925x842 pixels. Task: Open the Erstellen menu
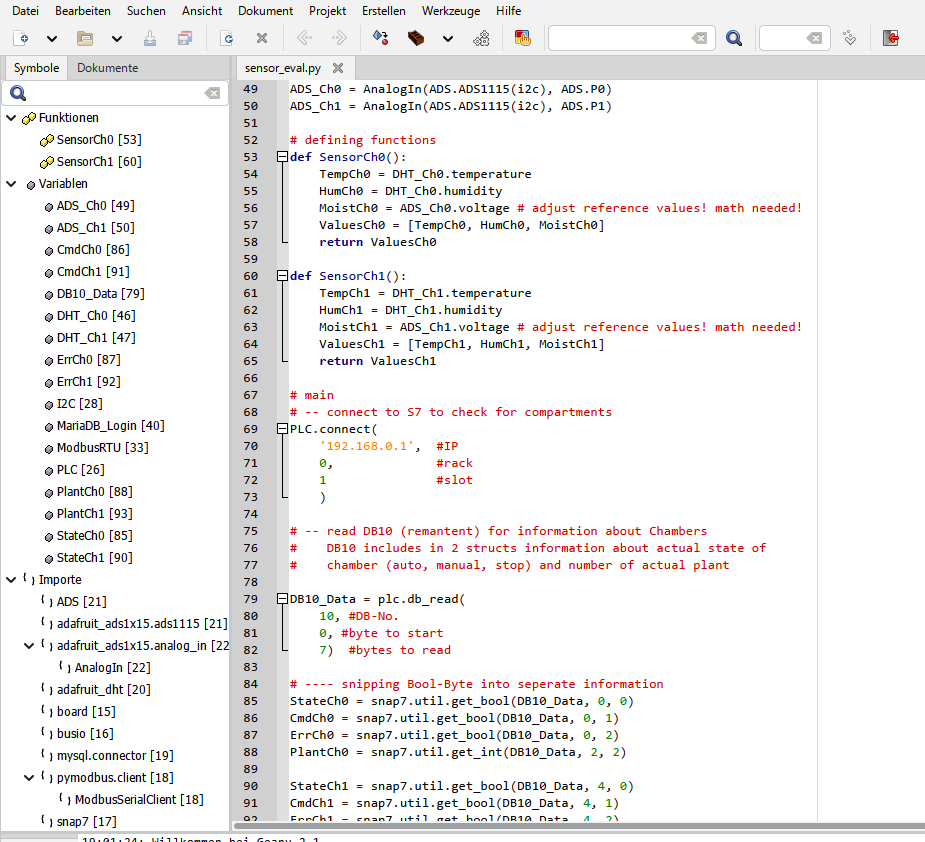pyautogui.click(x=384, y=11)
